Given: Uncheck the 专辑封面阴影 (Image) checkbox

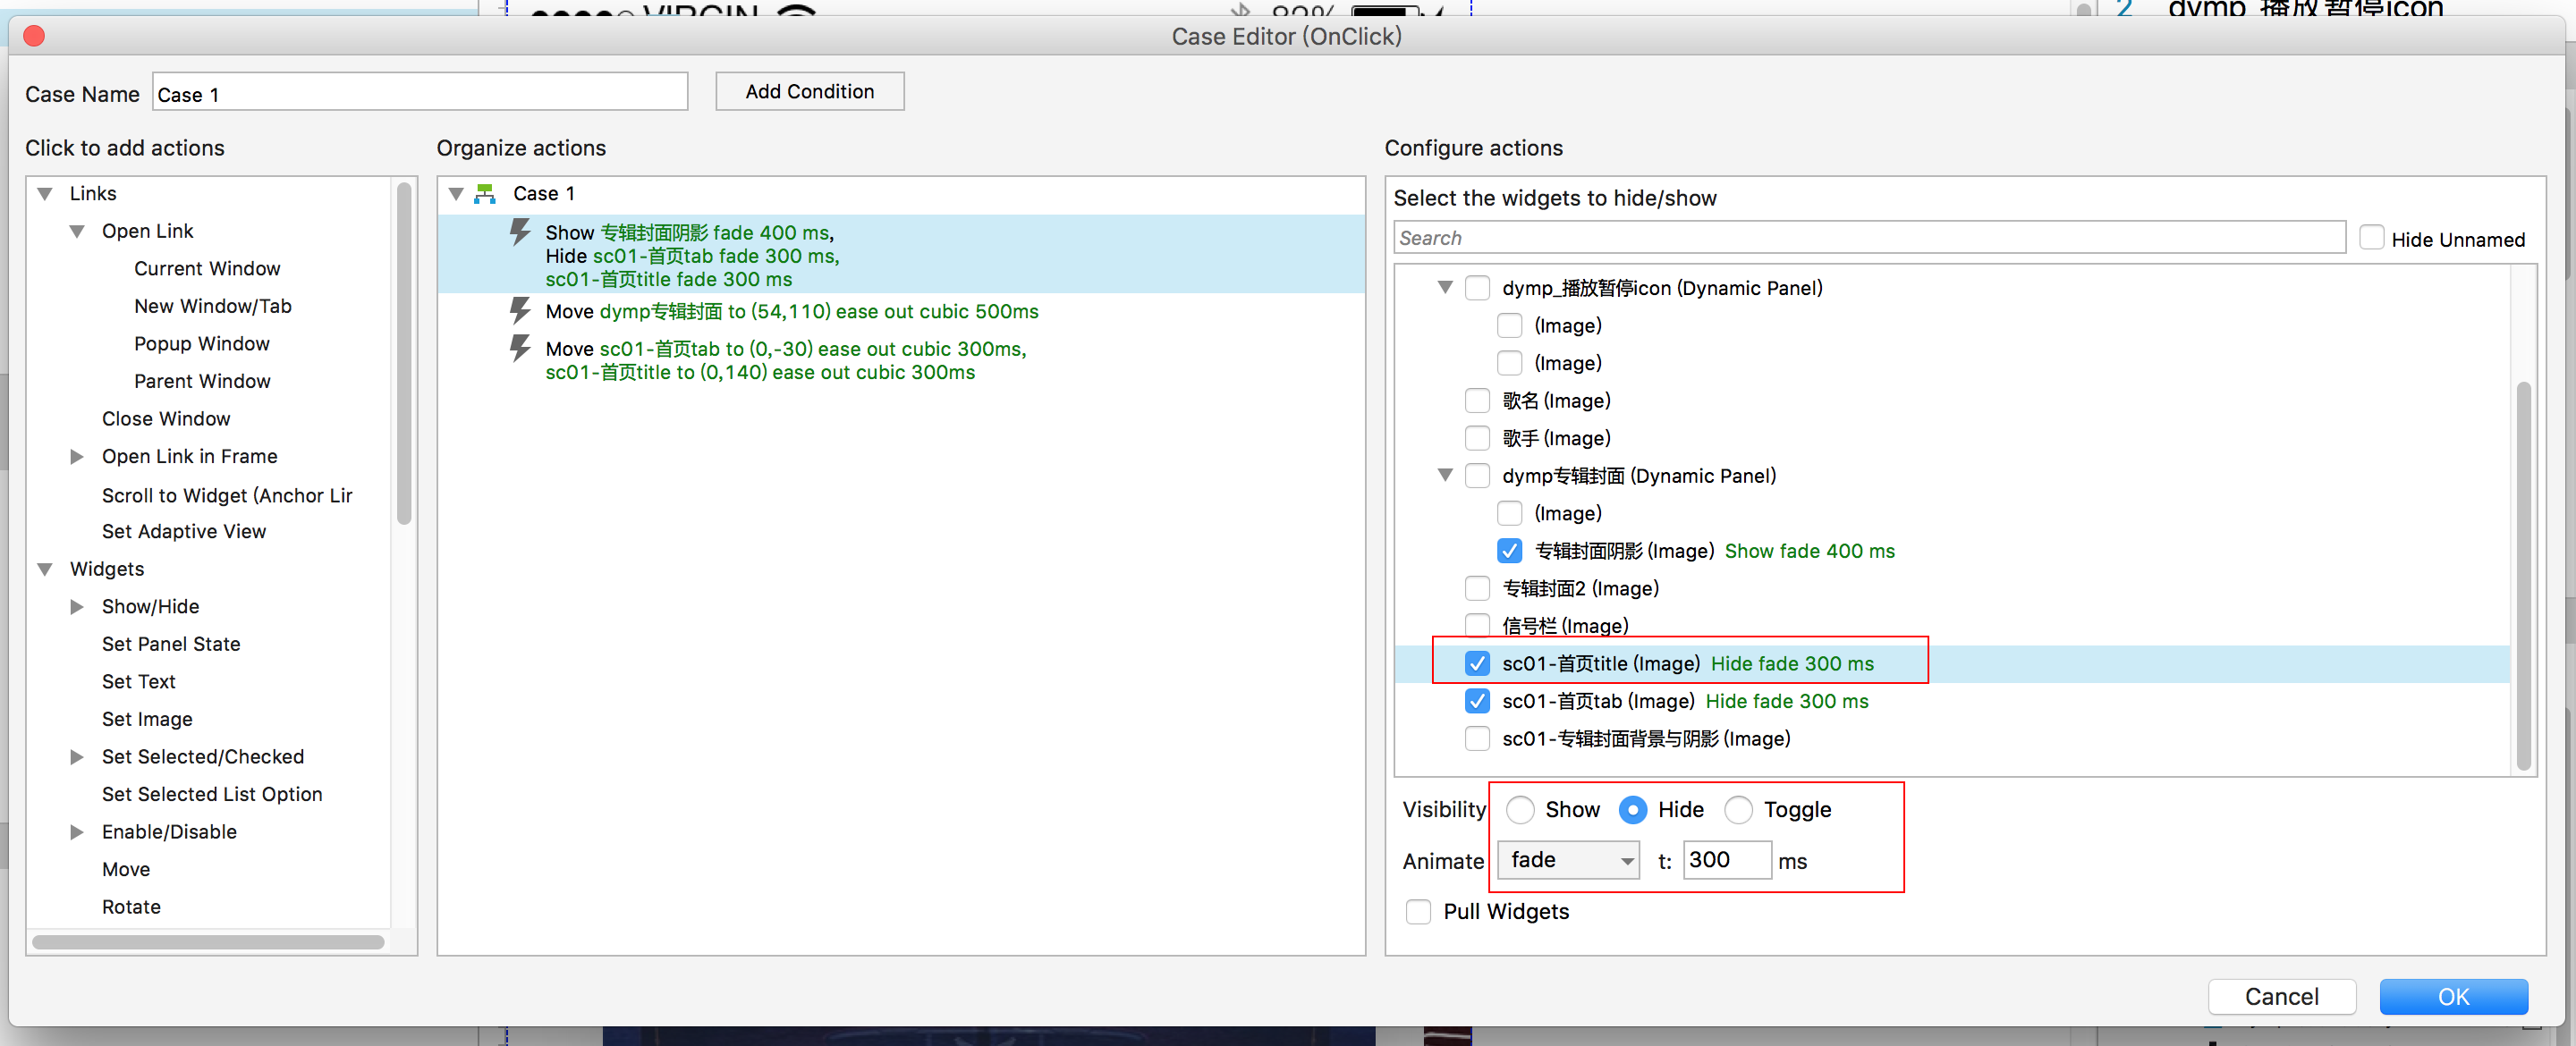Looking at the screenshot, I should click(1509, 551).
